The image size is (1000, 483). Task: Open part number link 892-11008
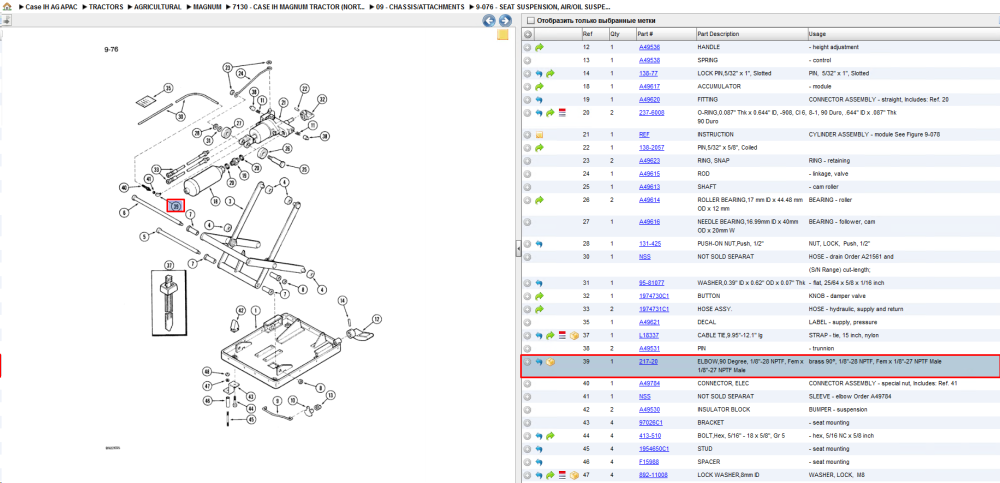[x=653, y=475]
